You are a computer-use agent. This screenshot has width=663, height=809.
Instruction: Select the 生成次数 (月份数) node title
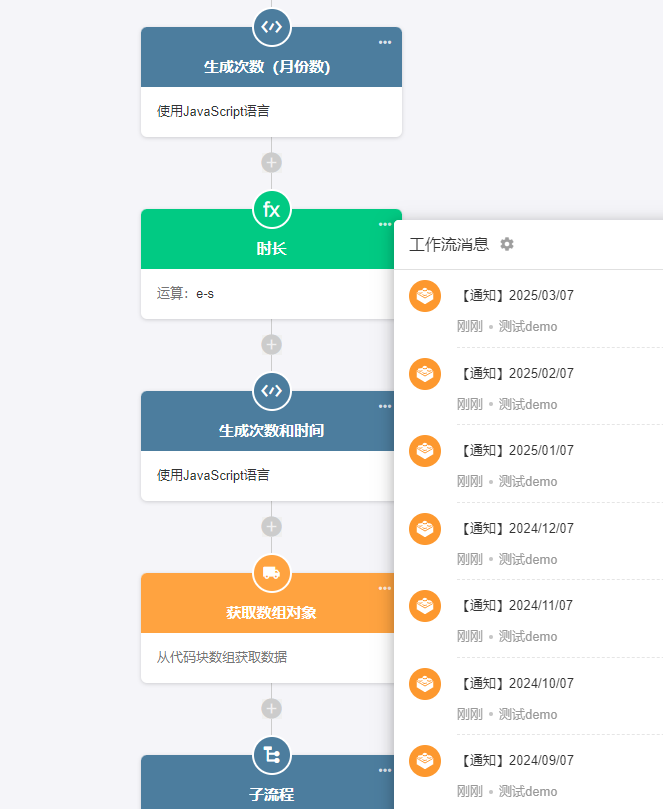click(267, 67)
